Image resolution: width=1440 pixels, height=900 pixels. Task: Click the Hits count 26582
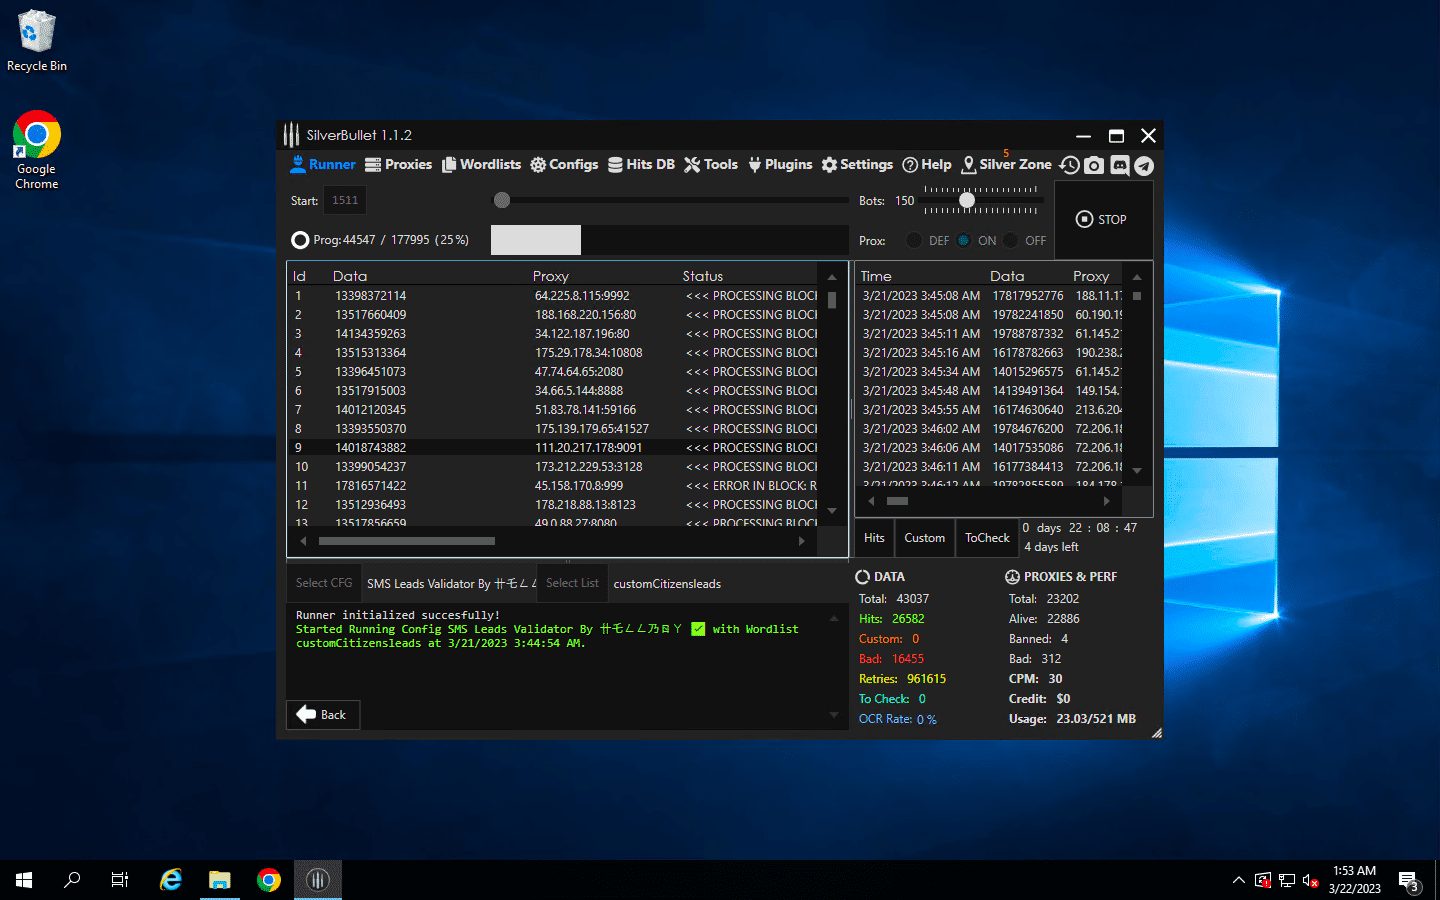point(908,619)
